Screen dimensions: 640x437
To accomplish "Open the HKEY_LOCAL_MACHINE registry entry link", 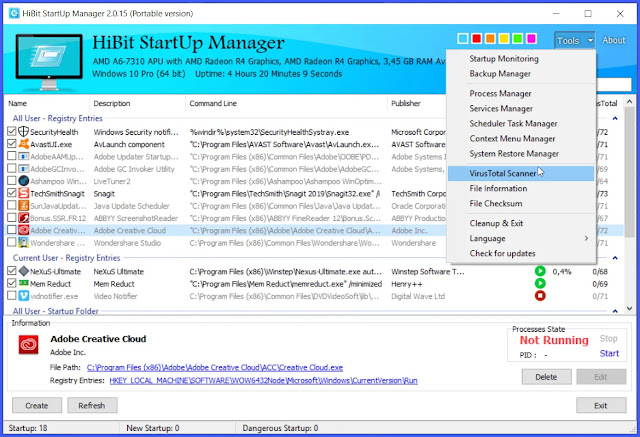I will (x=264, y=381).
